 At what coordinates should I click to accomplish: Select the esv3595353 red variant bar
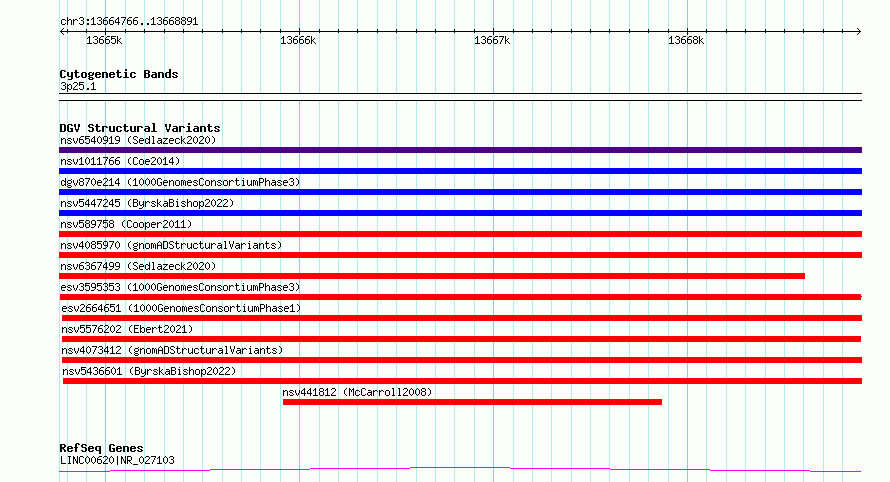461,297
